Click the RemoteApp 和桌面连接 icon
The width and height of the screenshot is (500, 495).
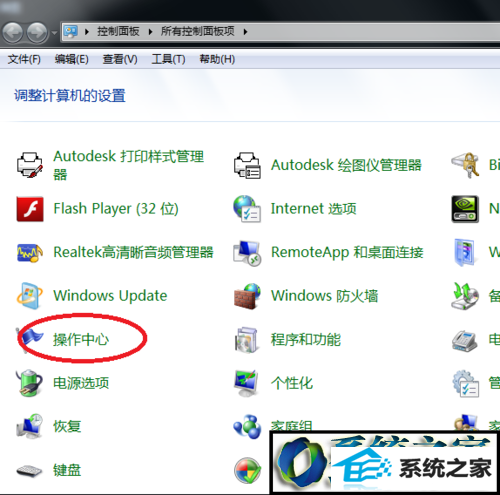click(x=247, y=252)
